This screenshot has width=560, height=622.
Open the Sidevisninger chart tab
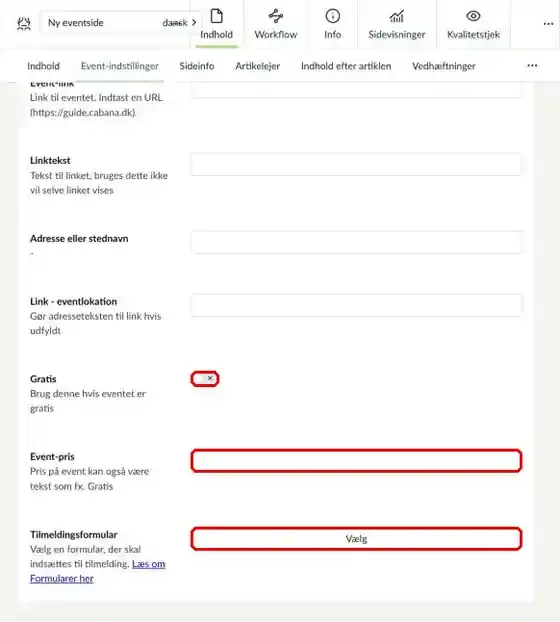(x=397, y=24)
